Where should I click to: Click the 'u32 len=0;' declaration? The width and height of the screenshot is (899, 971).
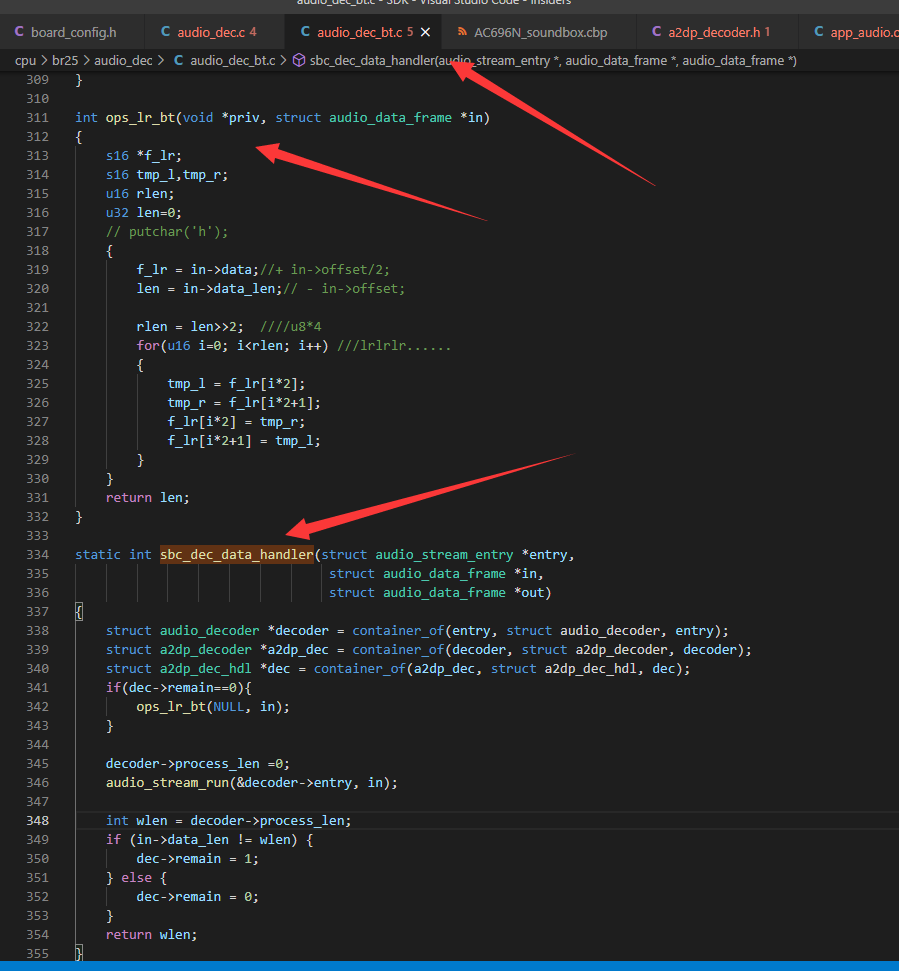click(144, 213)
